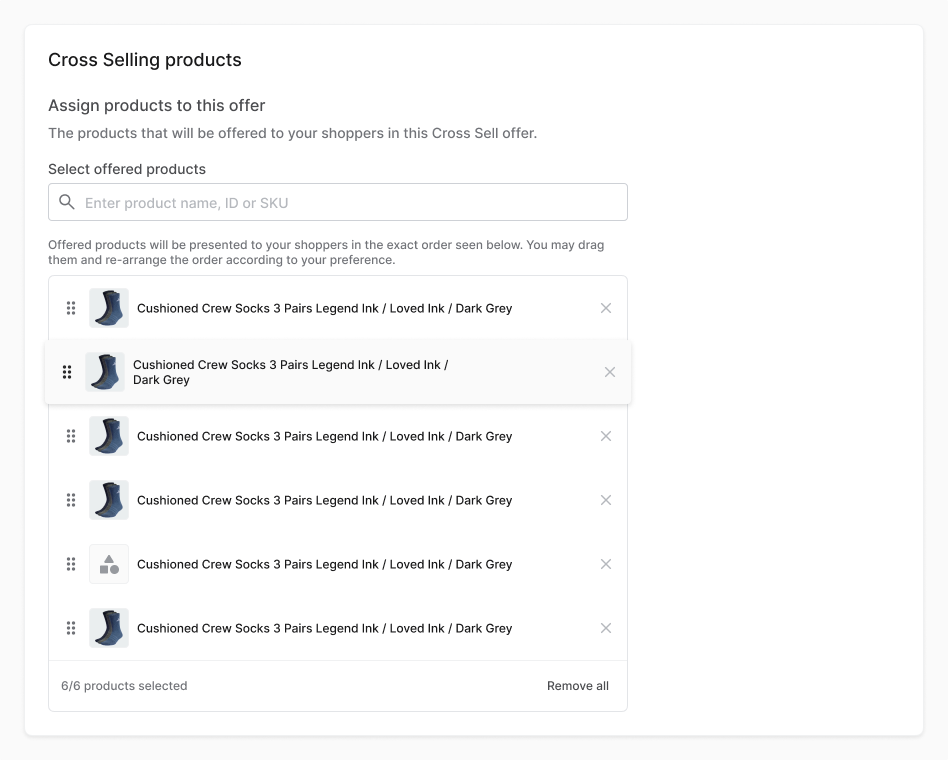Click the last product row's drag handle
The image size is (948, 760).
coord(71,628)
